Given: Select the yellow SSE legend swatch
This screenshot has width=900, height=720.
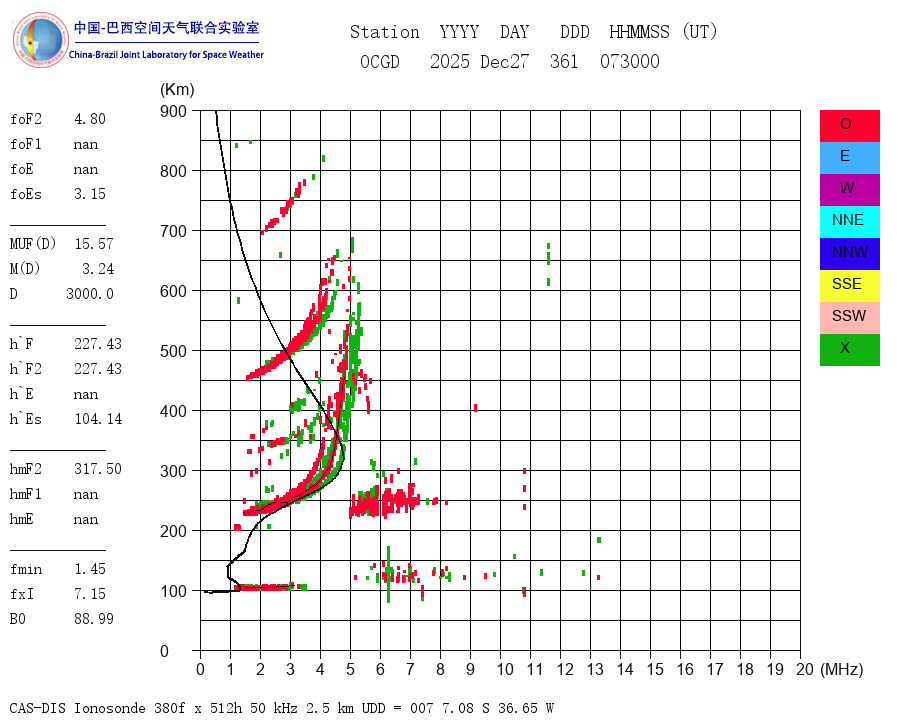Looking at the screenshot, I should coord(849,286).
